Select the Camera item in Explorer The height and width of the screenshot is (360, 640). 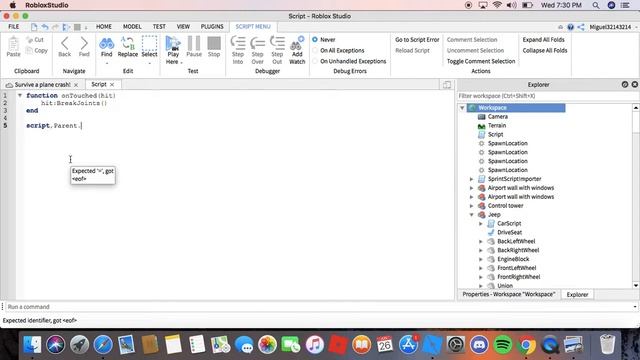pyautogui.click(x=498, y=117)
